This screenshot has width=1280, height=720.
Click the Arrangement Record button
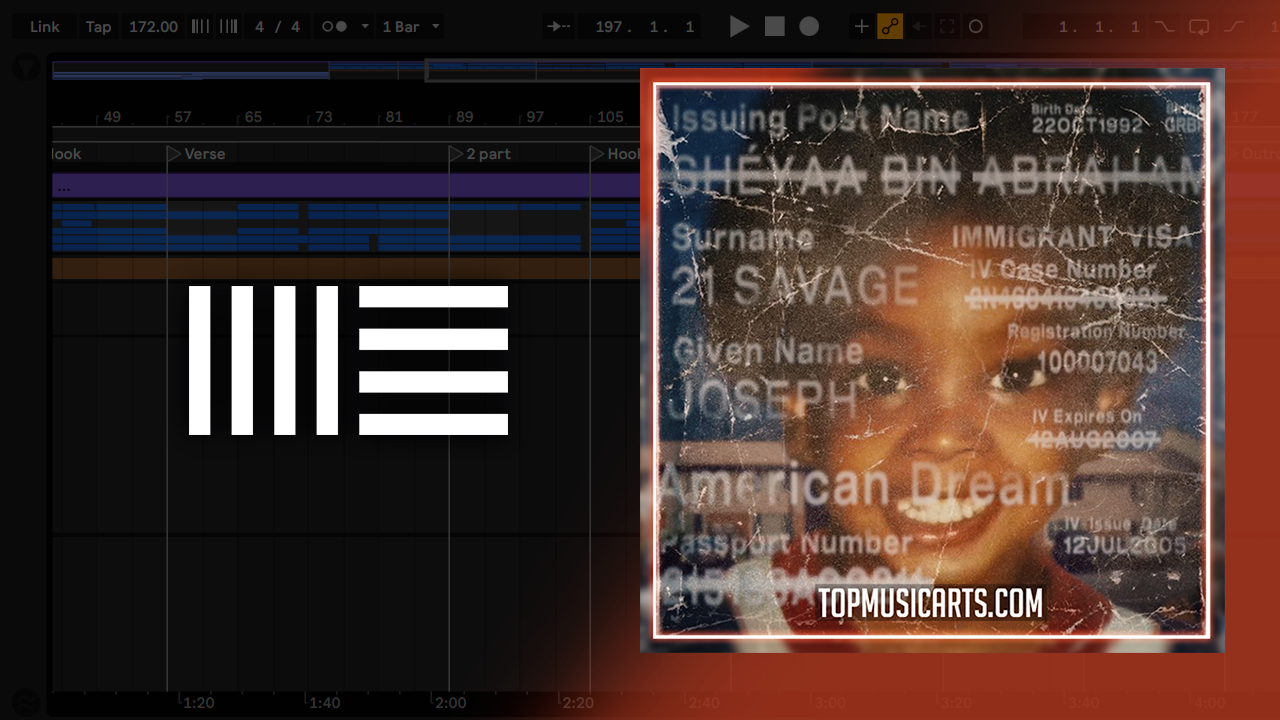click(809, 27)
